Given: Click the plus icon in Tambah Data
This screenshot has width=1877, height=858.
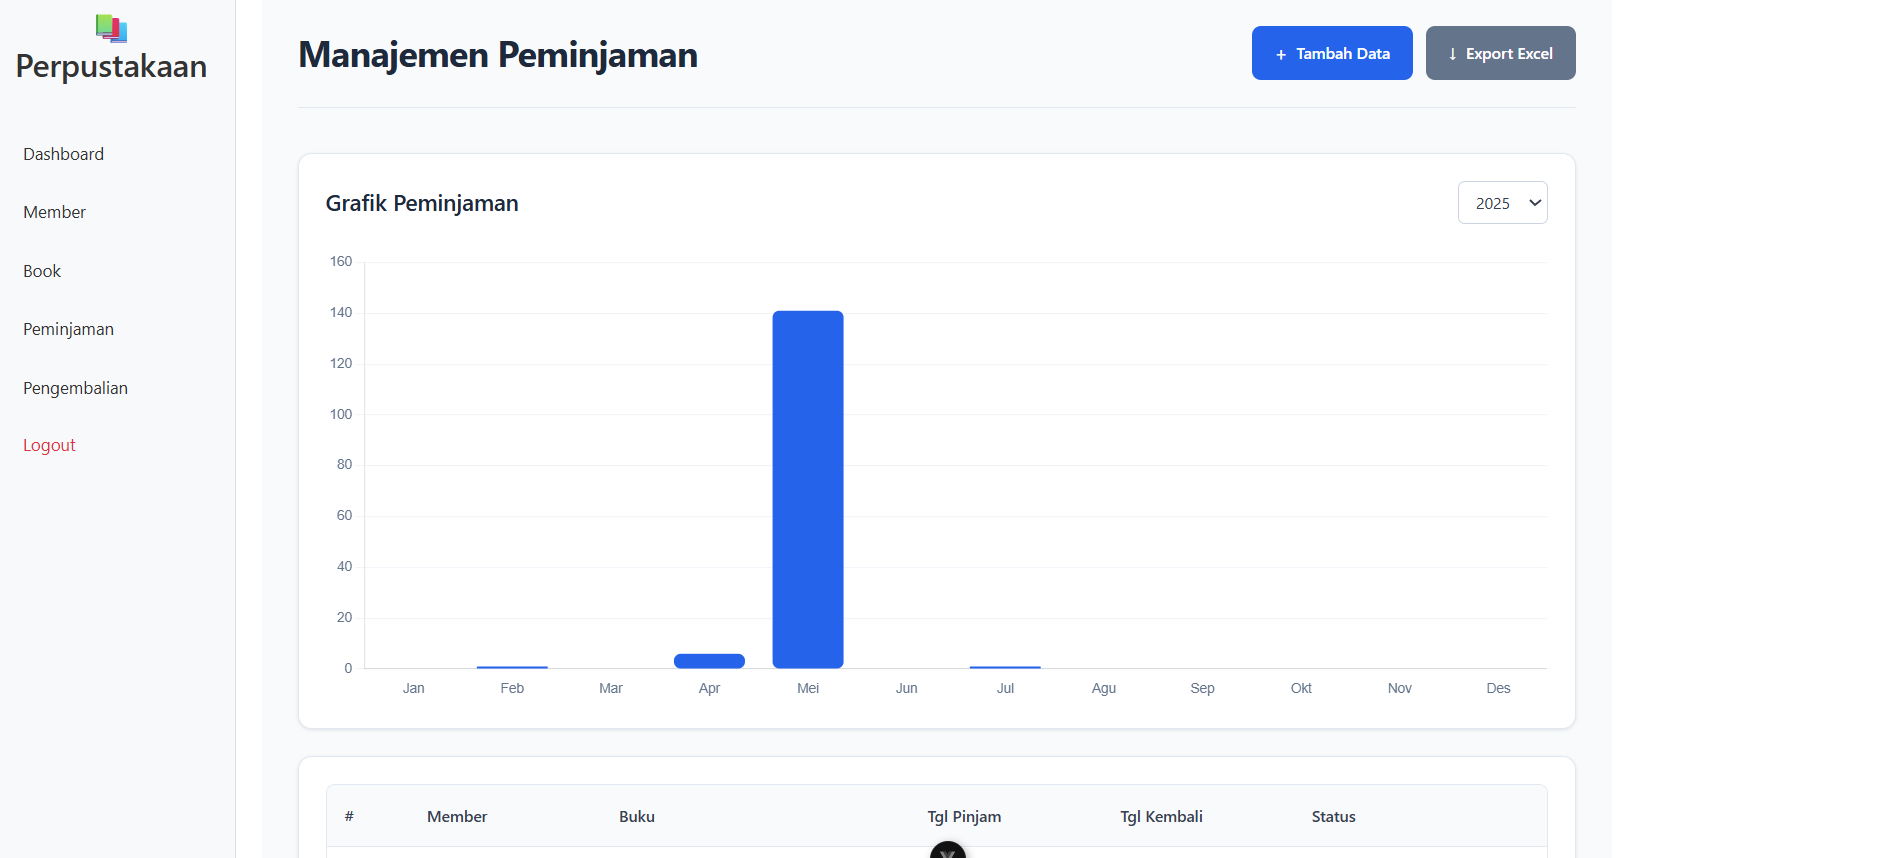Looking at the screenshot, I should click(1281, 55).
